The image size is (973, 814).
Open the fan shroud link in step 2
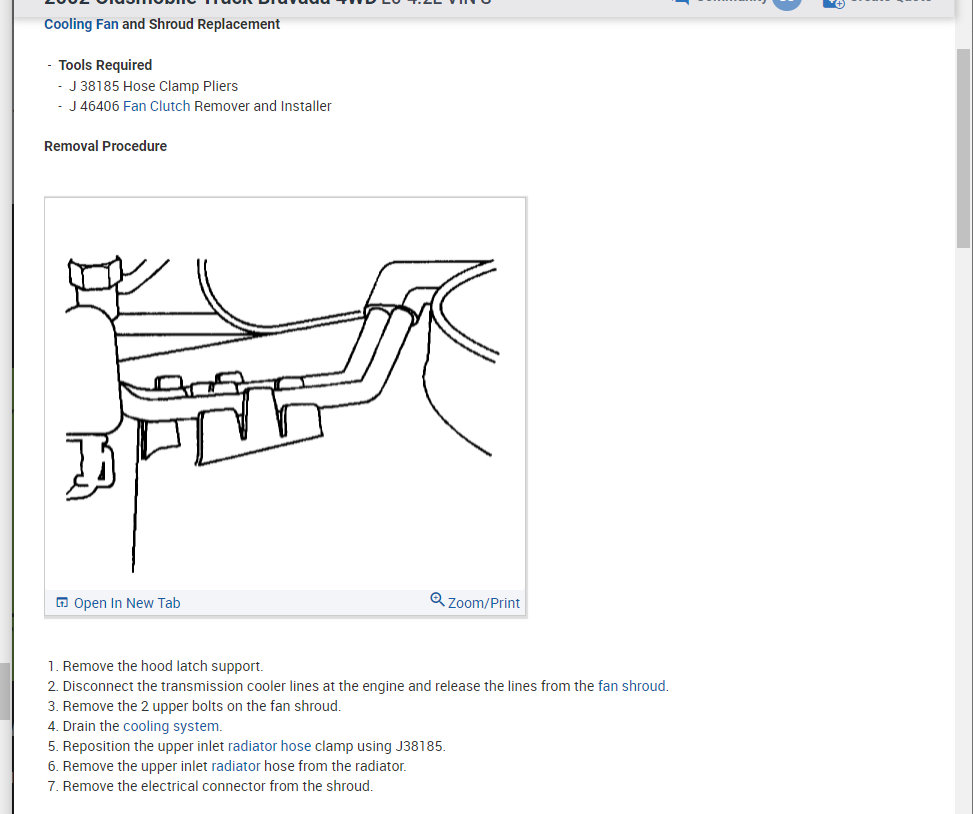[x=632, y=686]
